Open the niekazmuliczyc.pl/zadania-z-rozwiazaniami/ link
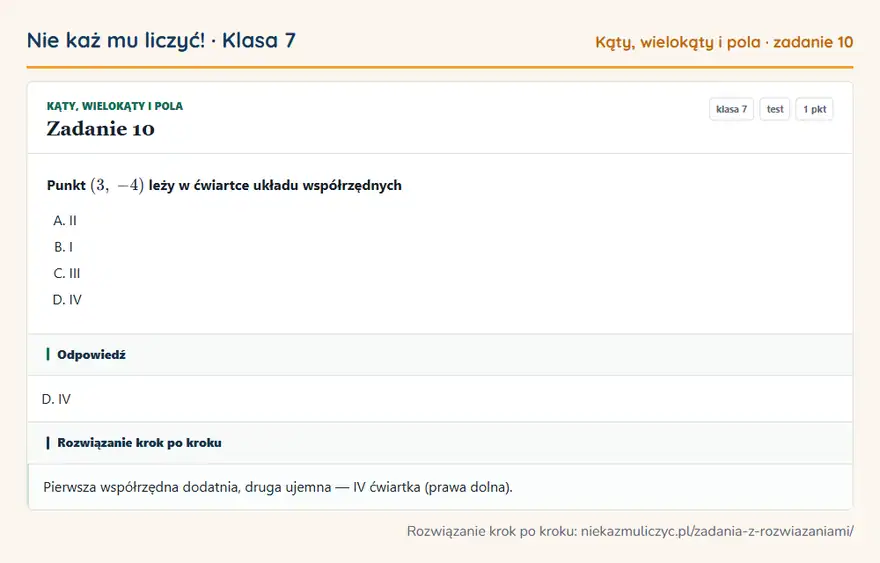Viewport: 880px width, 563px height. (x=717, y=531)
